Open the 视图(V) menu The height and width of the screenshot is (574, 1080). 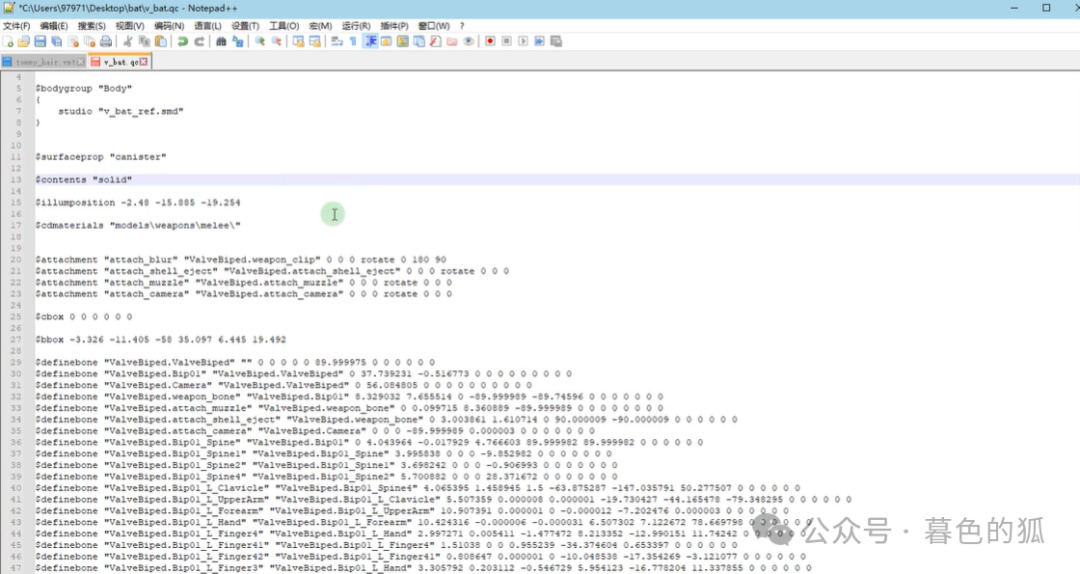point(129,26)
